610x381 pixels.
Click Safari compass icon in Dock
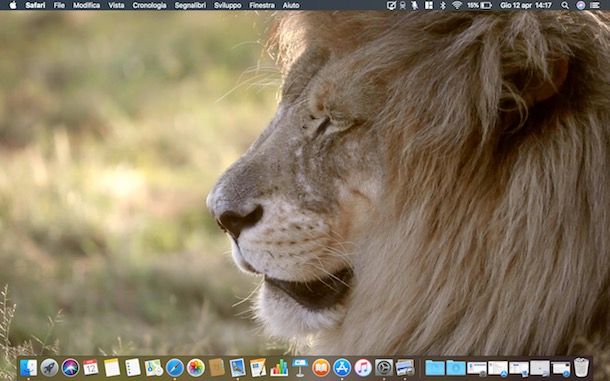[175, 368]
